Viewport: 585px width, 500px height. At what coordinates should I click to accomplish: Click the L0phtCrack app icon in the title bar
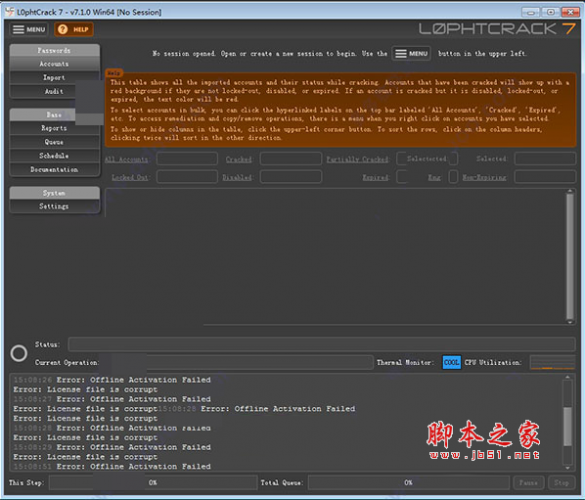(10, 12)
